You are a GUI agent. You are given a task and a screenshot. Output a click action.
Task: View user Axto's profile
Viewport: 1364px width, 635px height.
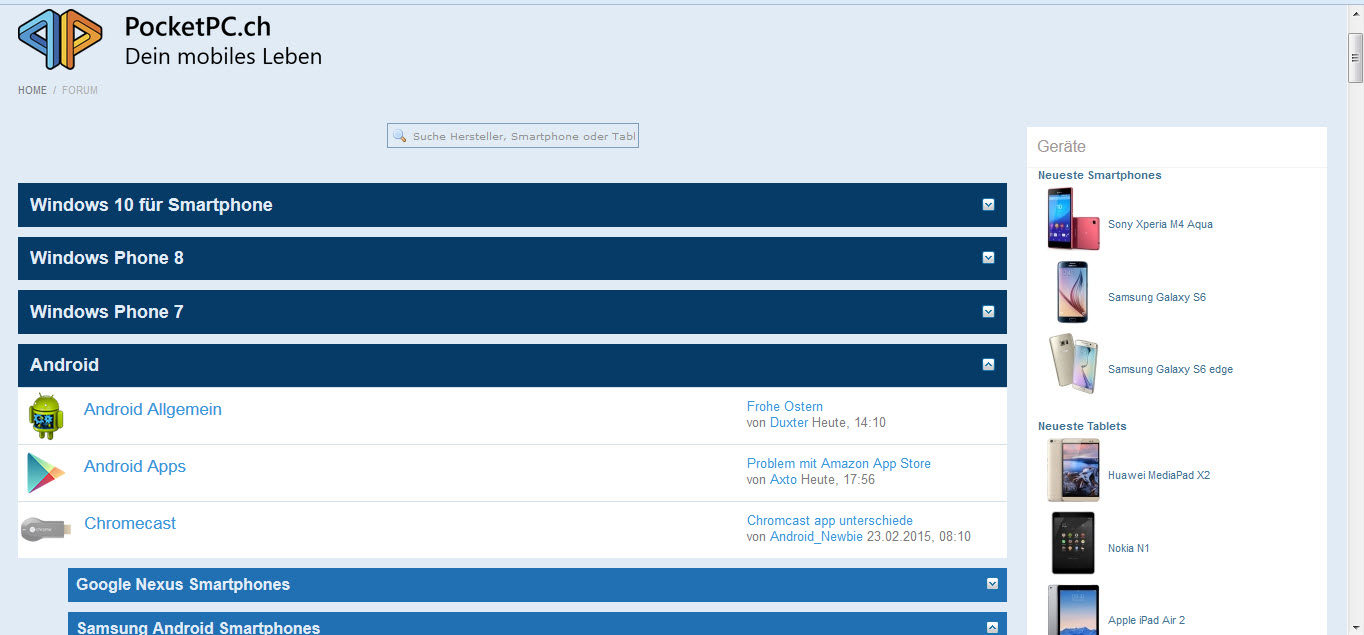pyautogui.click(x=783, y=480)
